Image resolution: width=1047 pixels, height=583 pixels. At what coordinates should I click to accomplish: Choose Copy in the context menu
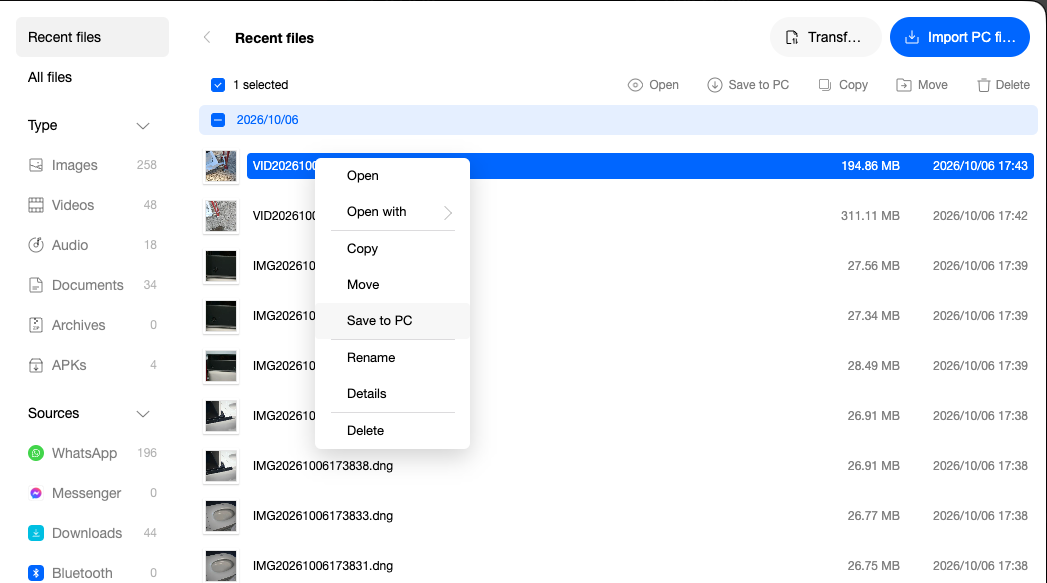(x=392, y=248)
